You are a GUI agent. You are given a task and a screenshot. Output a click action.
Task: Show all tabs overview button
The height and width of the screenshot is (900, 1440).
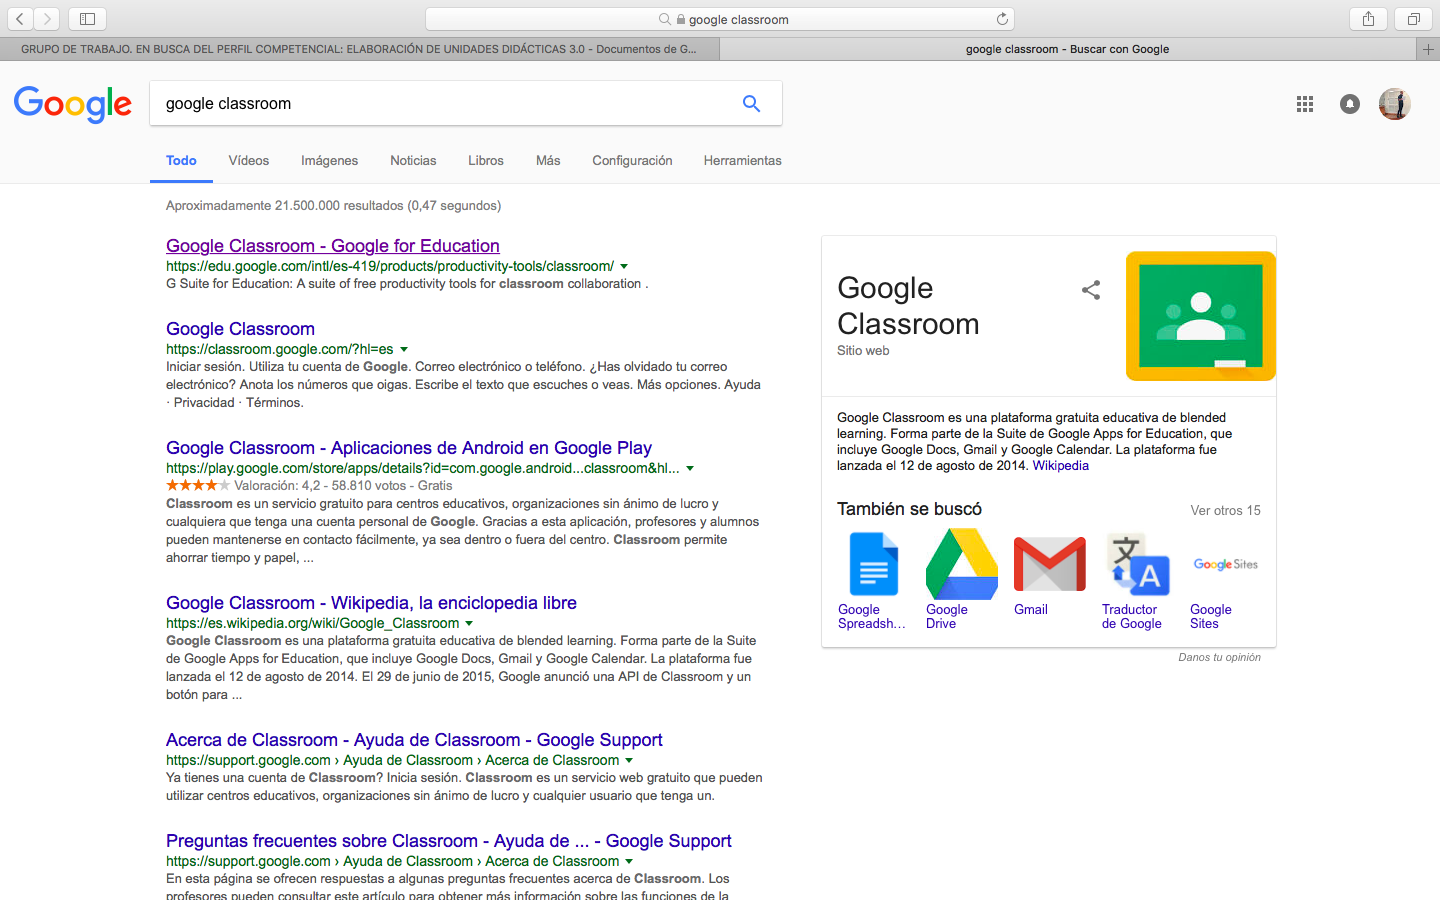tap(1413, 19)
